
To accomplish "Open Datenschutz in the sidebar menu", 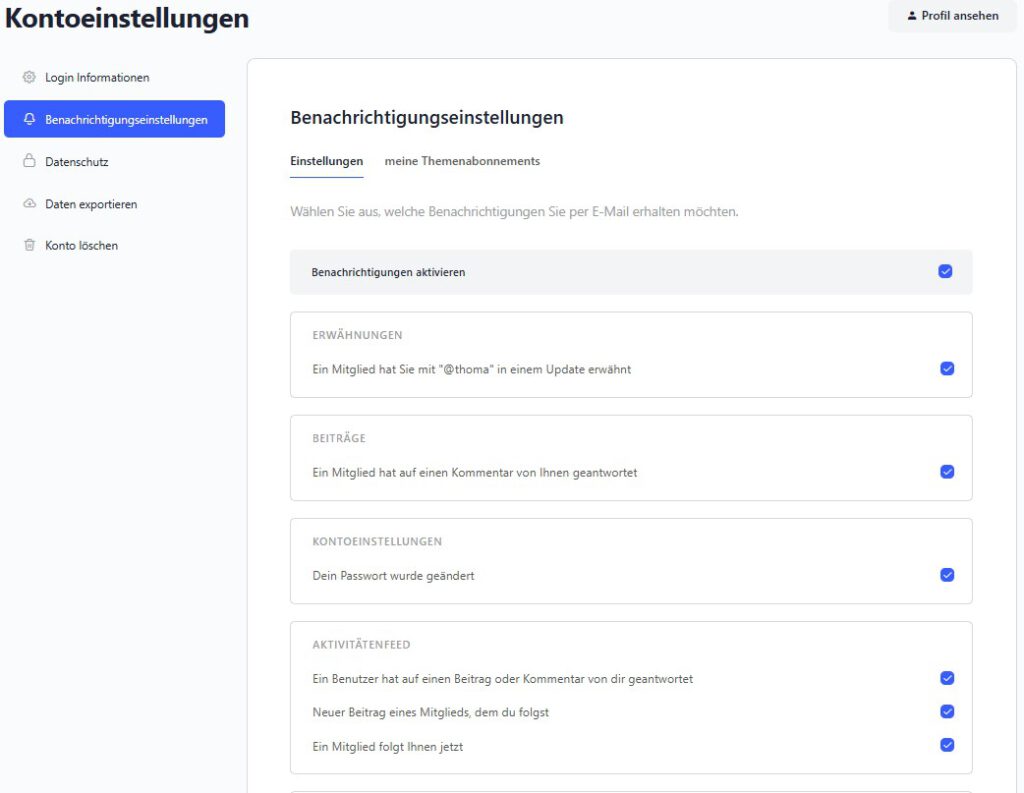I will tap(76, 161).
